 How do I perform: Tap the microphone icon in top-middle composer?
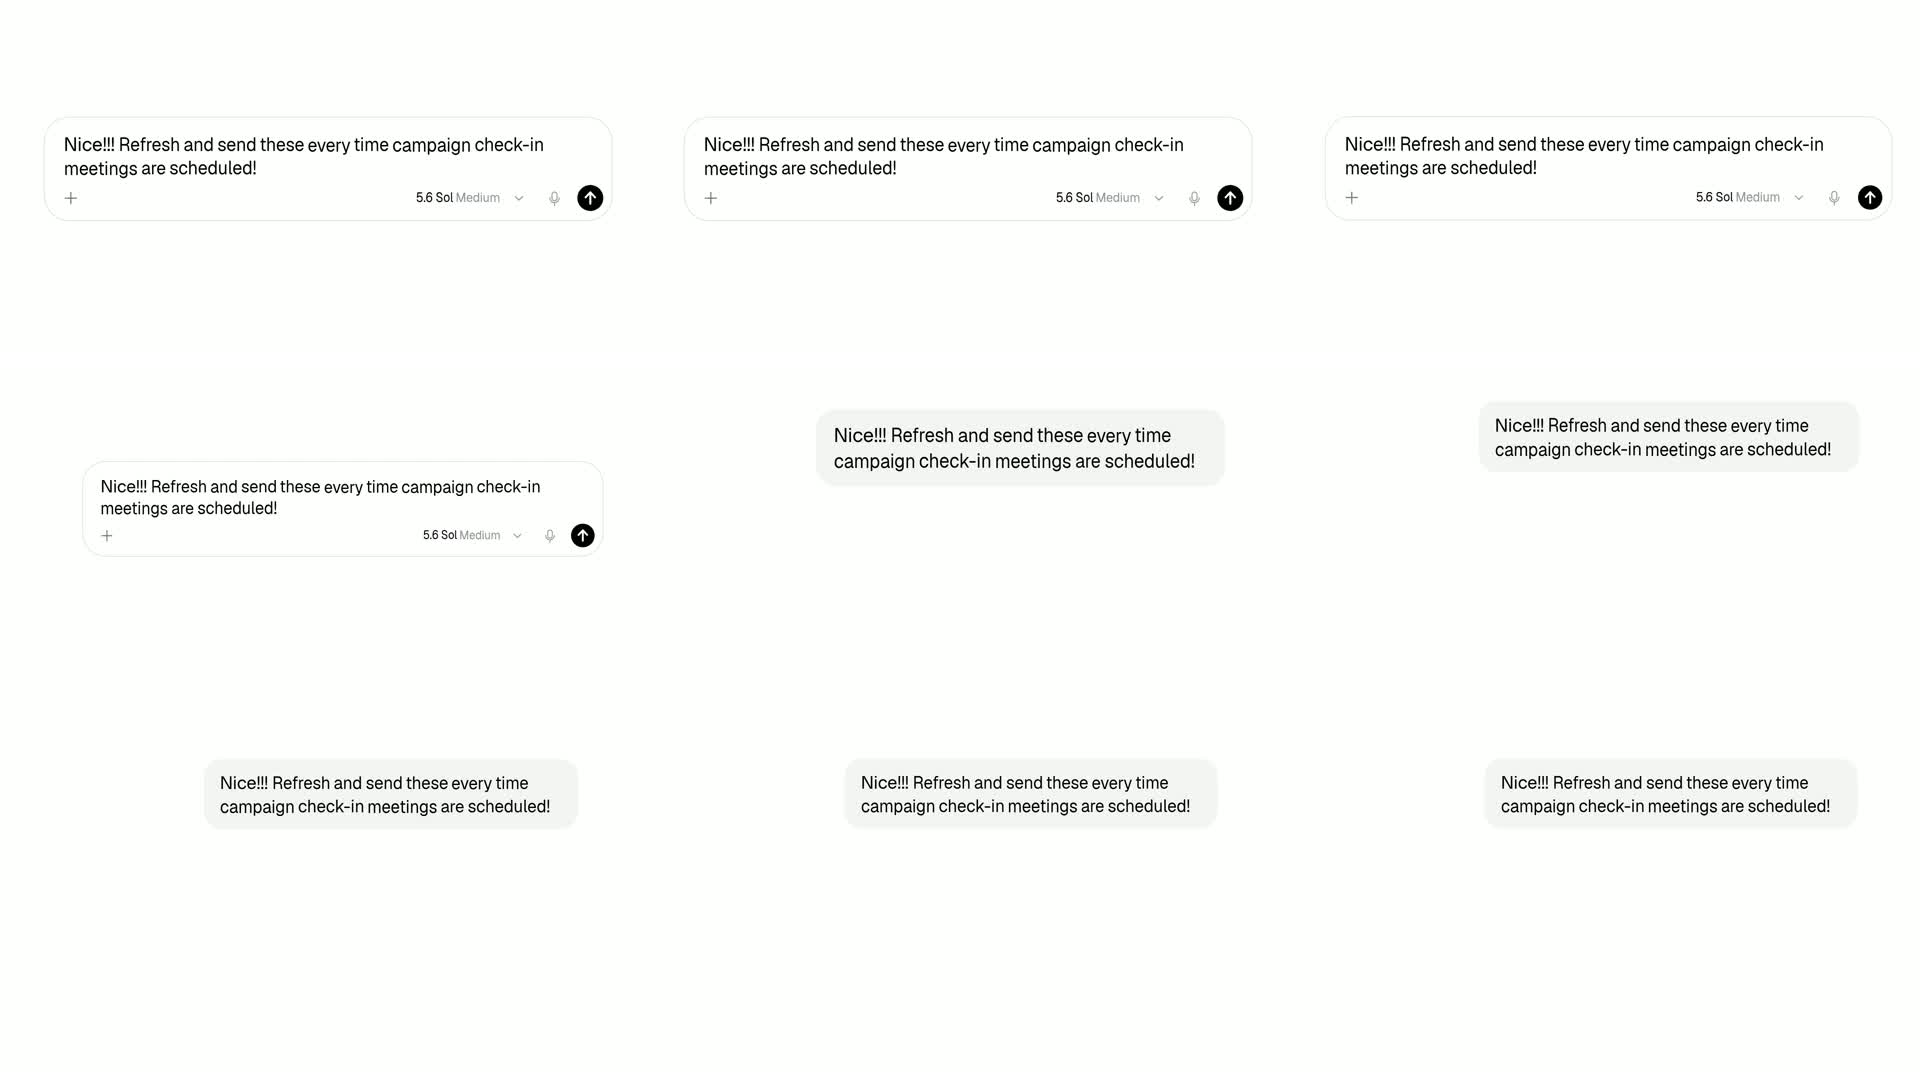point(1194,198)
